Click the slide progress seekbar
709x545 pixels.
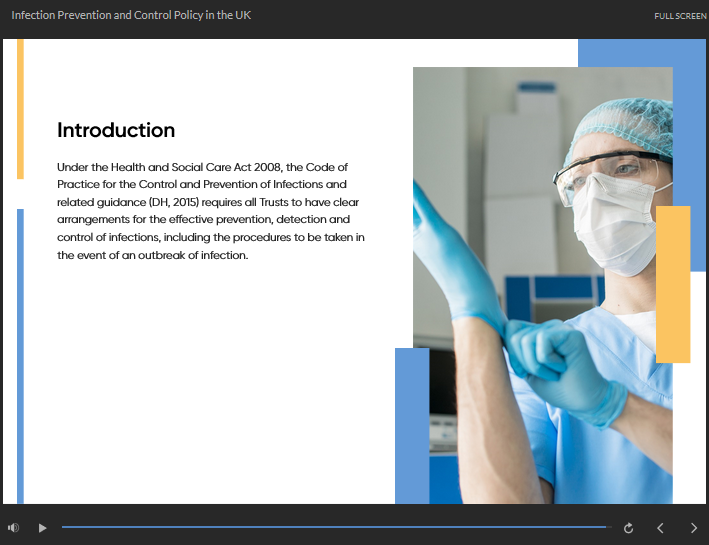coord(337,527)
